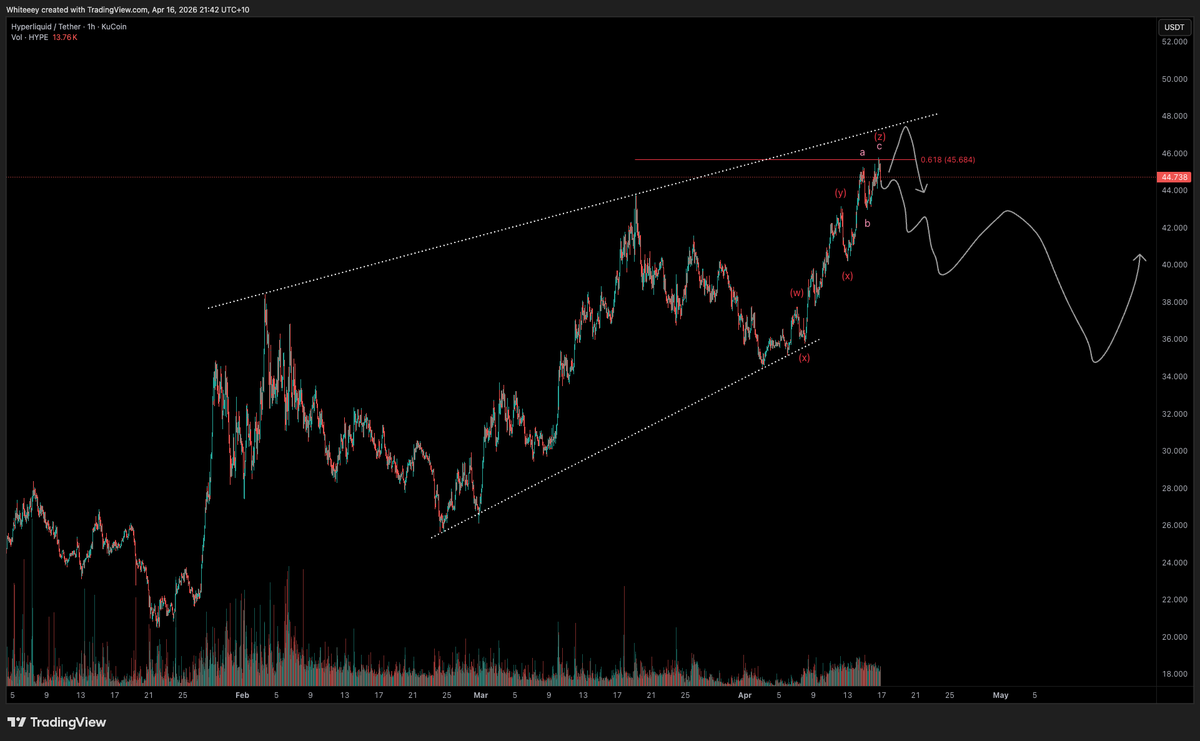
Task: Click the red (w) wave label
Action: point(797,293)
